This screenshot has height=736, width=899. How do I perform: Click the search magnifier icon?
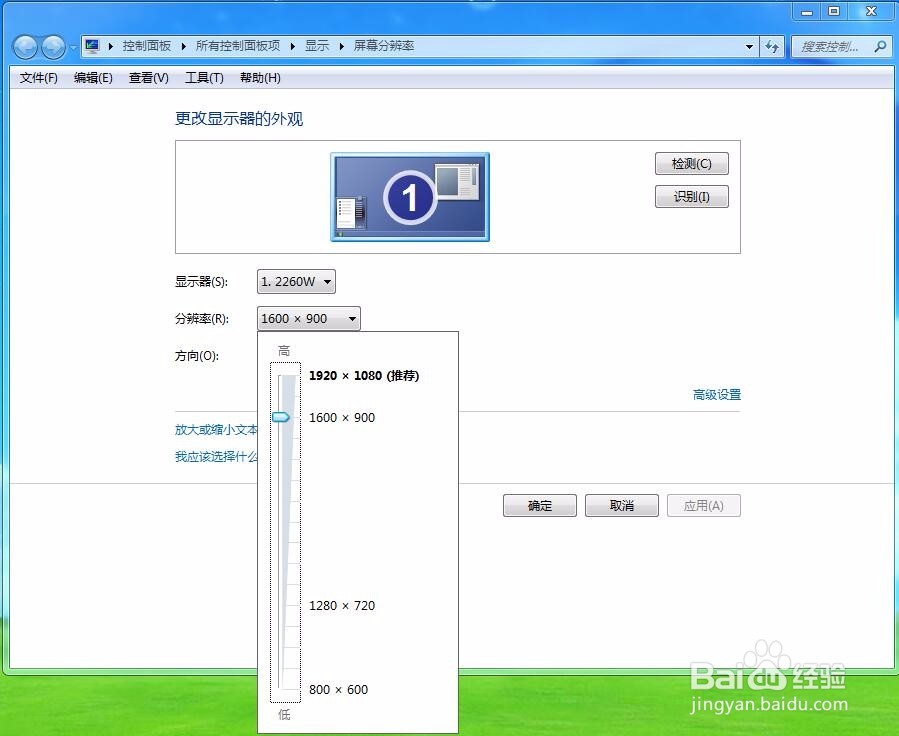(881, 46)
